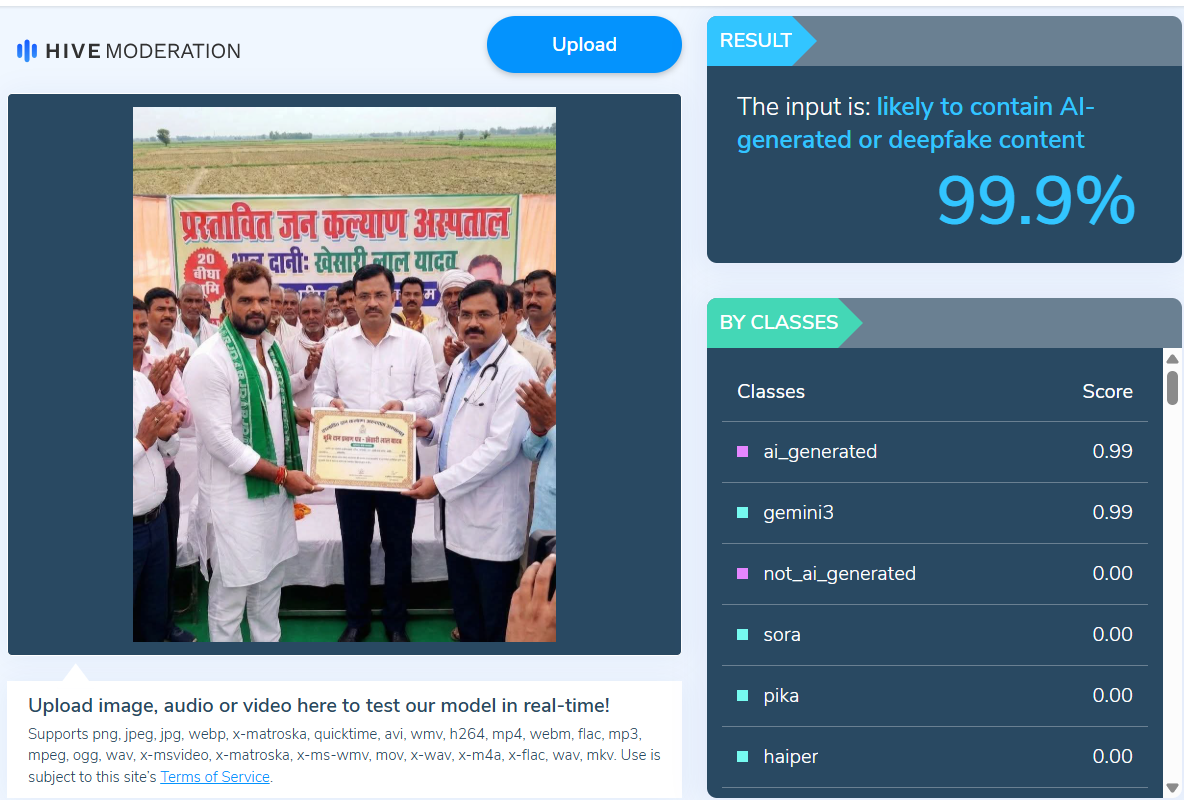Click the Upload button
The width and height of the screenshot is (1184, 800).
click(x=584, y=45)
